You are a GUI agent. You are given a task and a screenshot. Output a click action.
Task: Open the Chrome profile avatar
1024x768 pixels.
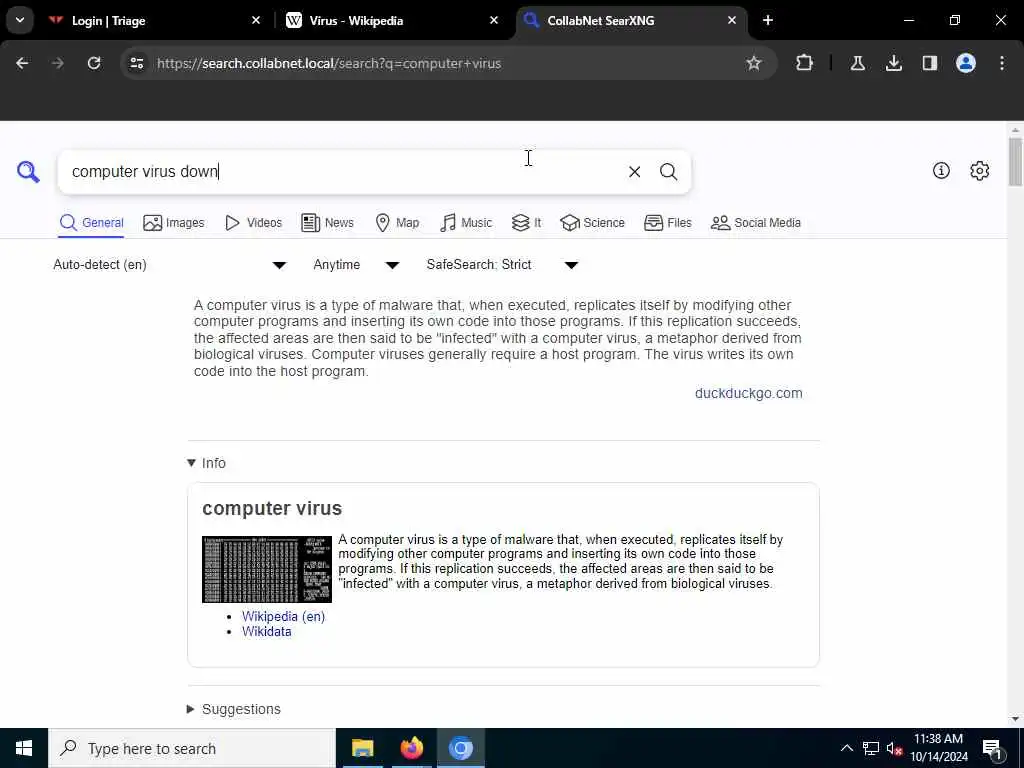pyautogui.click(x=966, y=63)
